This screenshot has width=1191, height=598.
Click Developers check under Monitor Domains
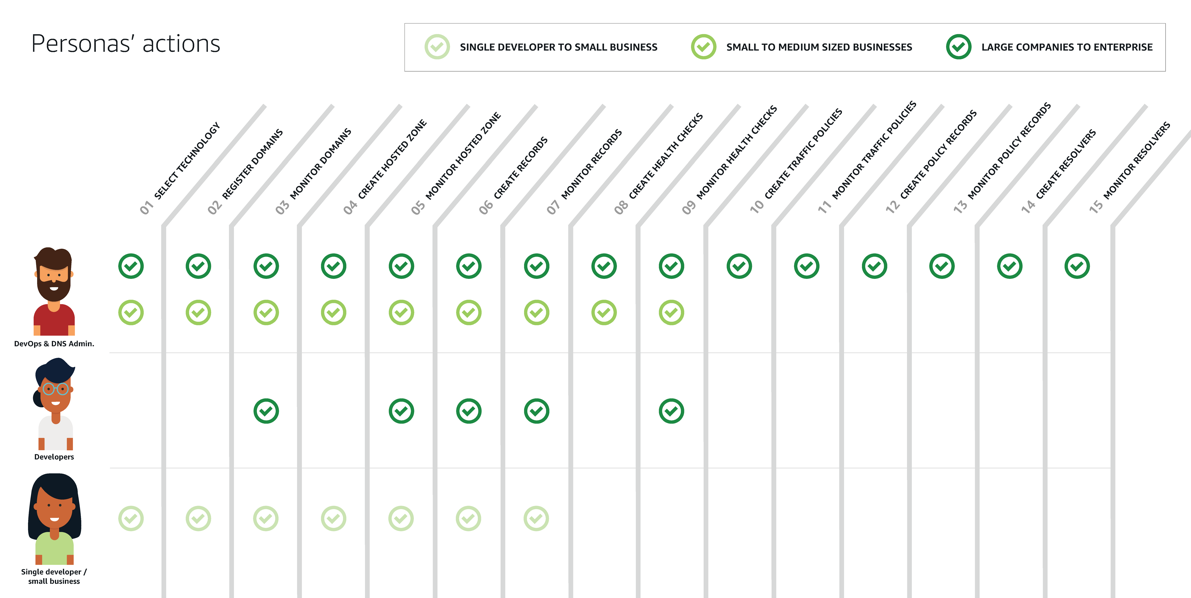(x=266, y=411)
